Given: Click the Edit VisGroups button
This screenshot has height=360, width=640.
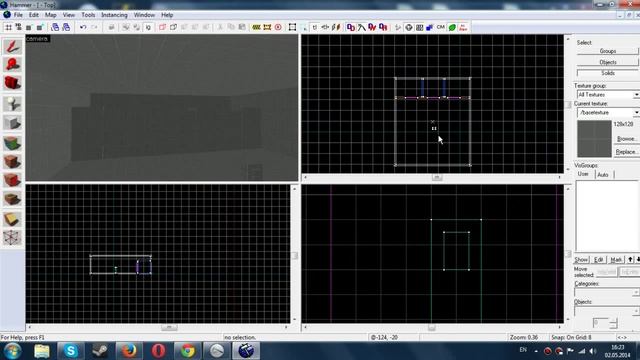Looking at the screenshot, I should click(x=598, y=260).
